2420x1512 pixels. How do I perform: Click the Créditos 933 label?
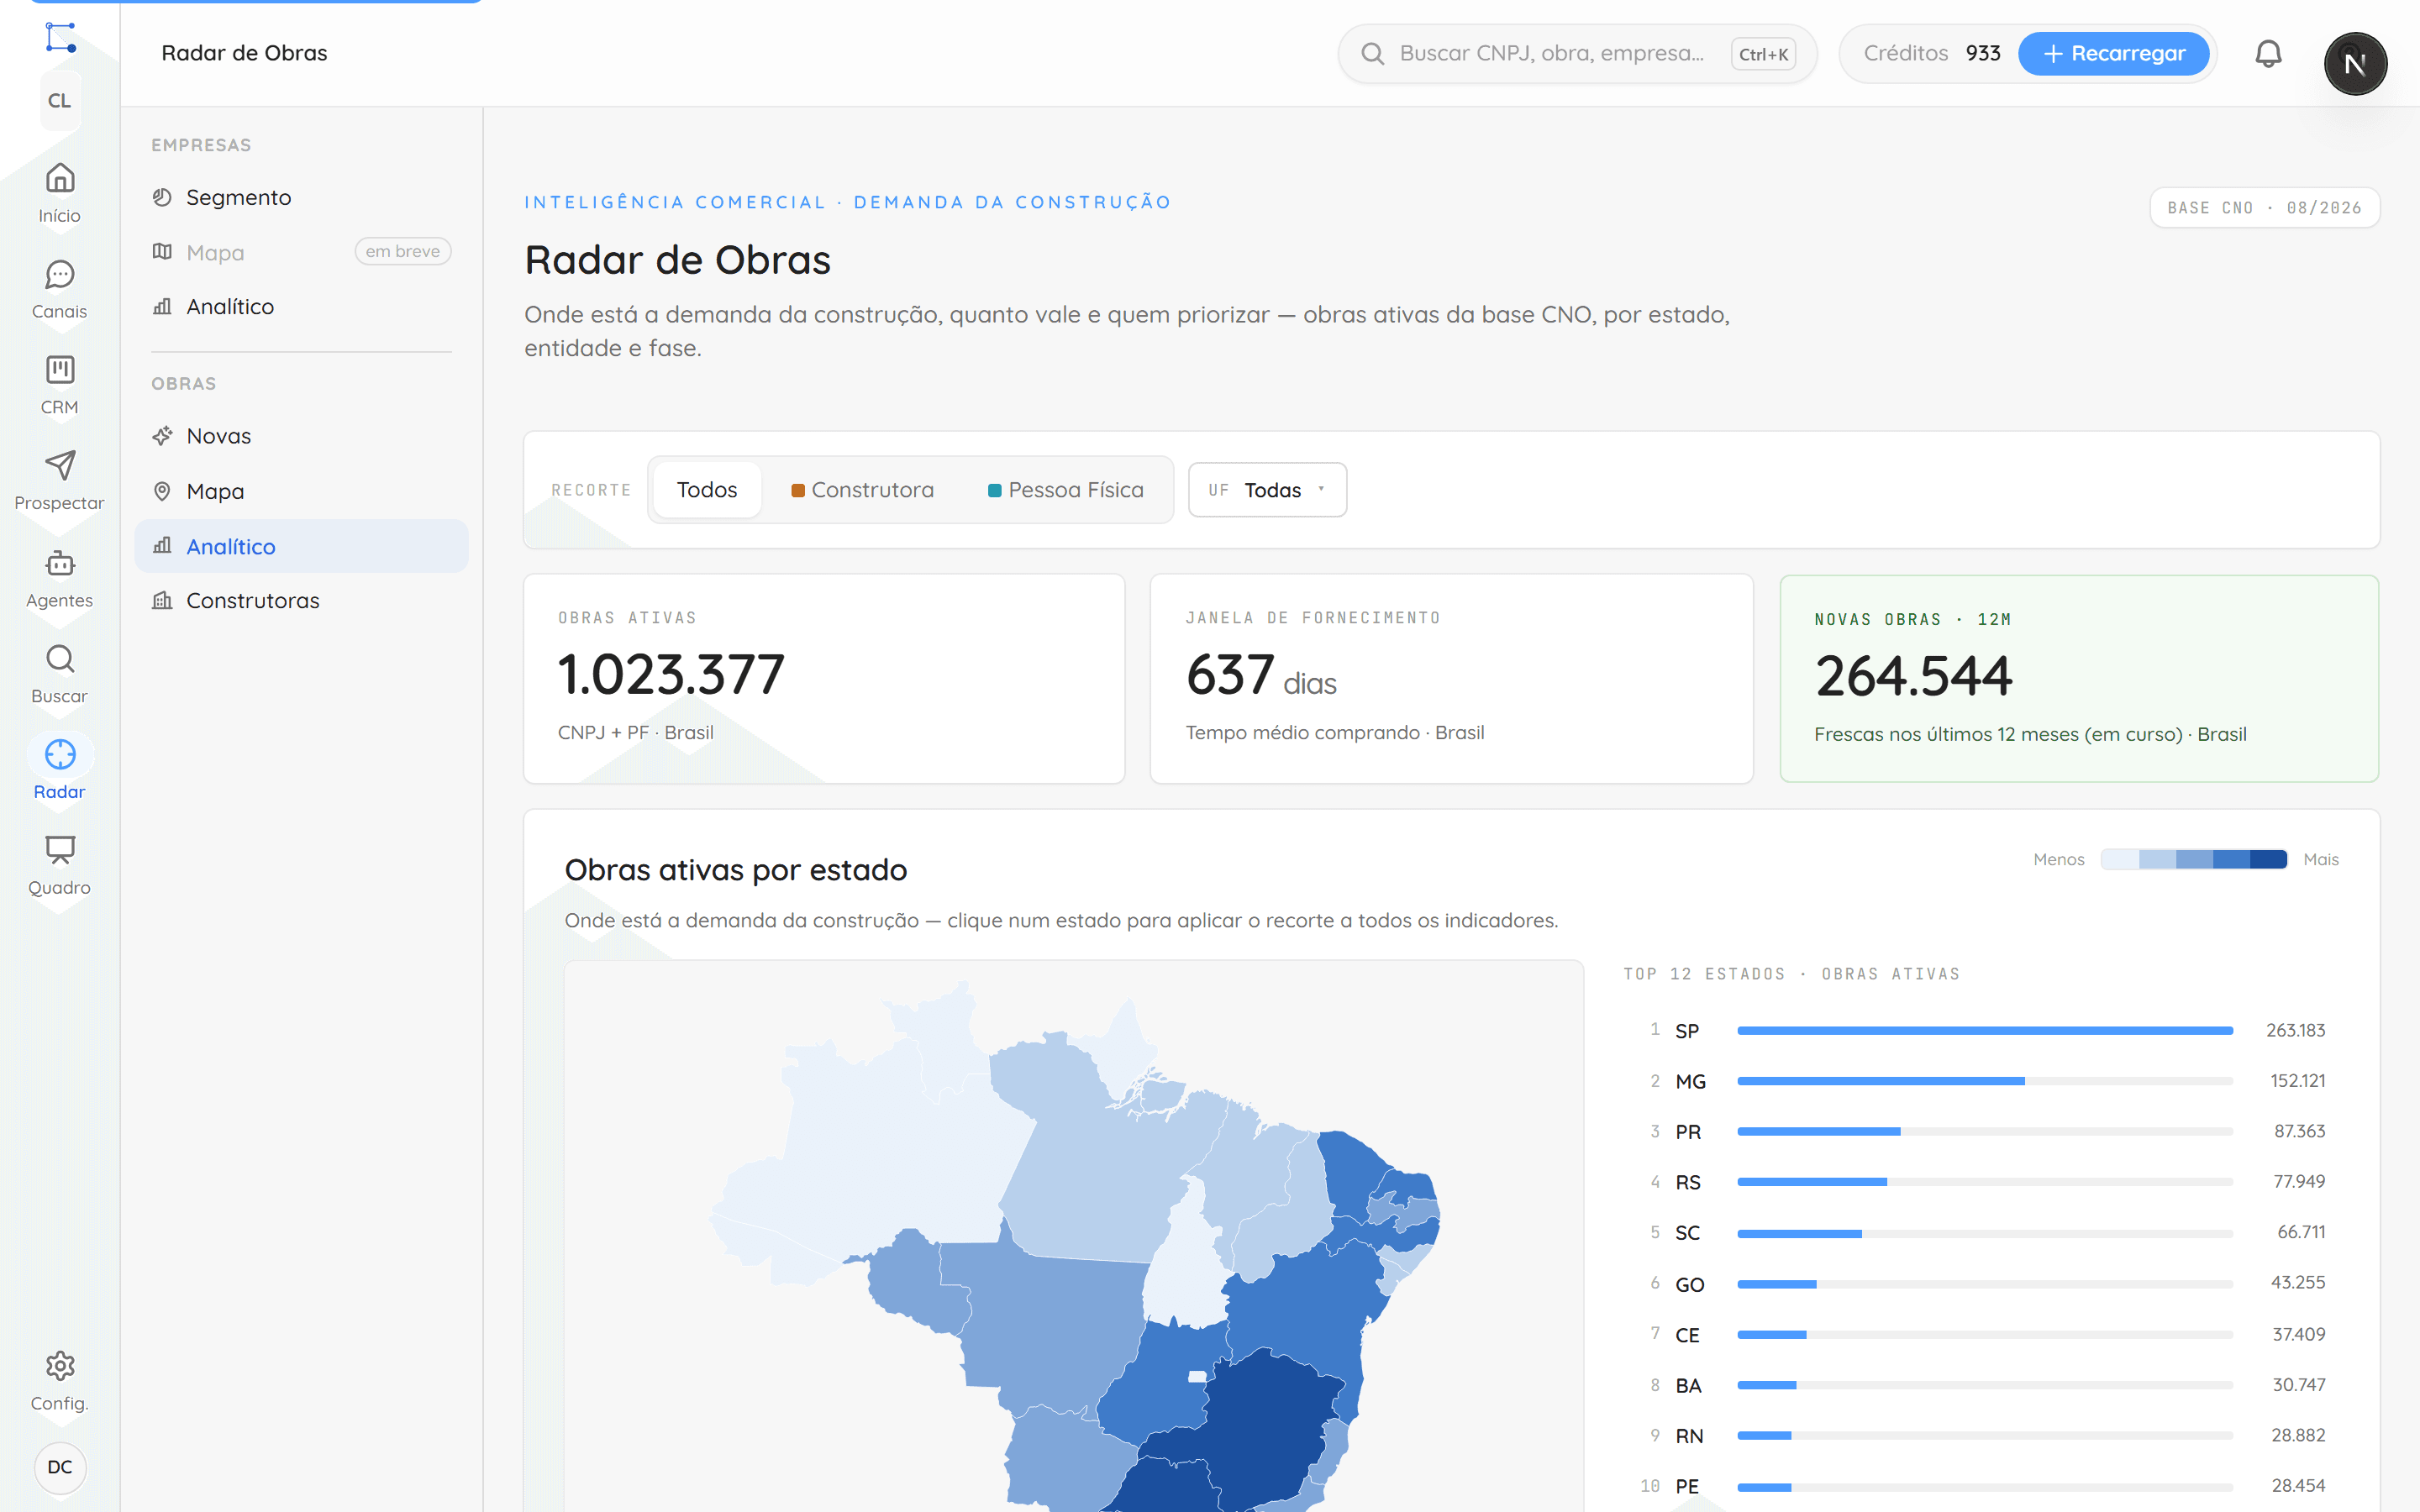1931,54
